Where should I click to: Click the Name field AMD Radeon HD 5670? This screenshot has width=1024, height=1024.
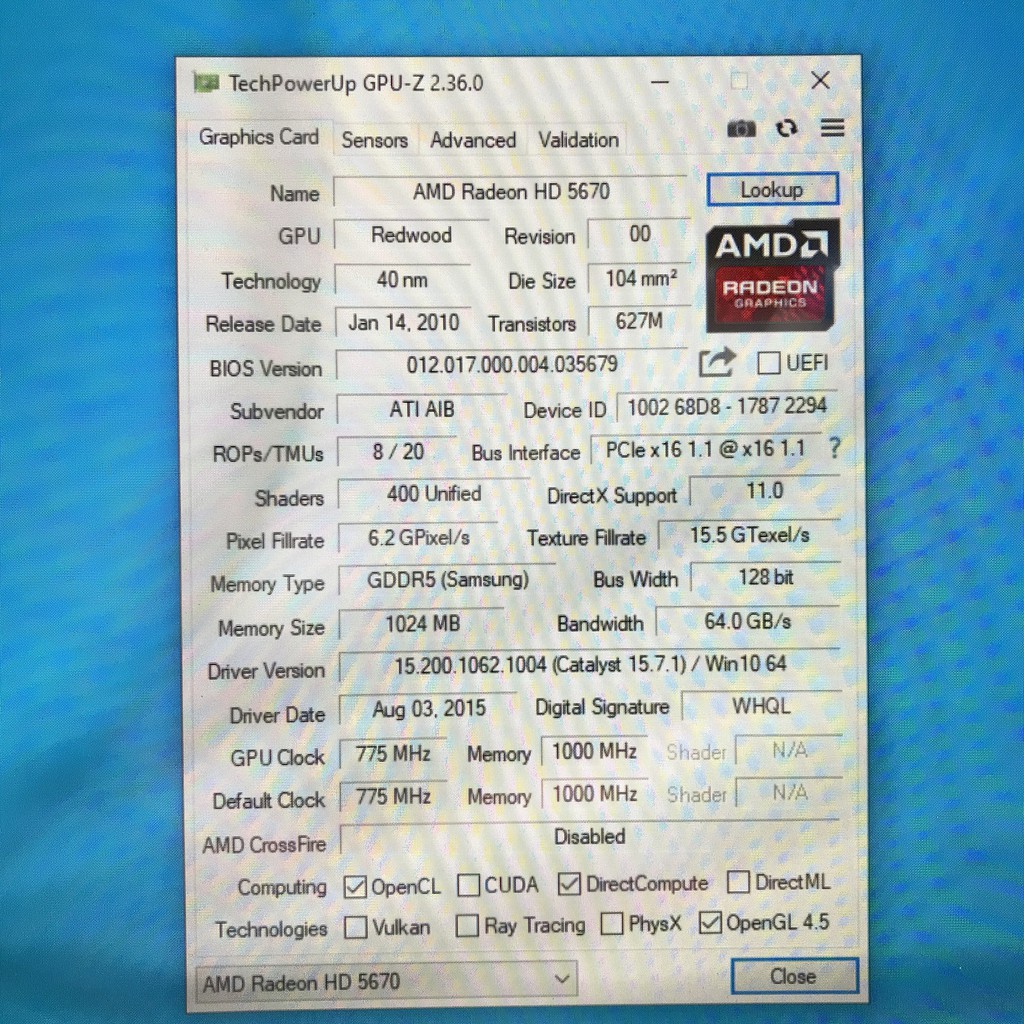point(511,191)
